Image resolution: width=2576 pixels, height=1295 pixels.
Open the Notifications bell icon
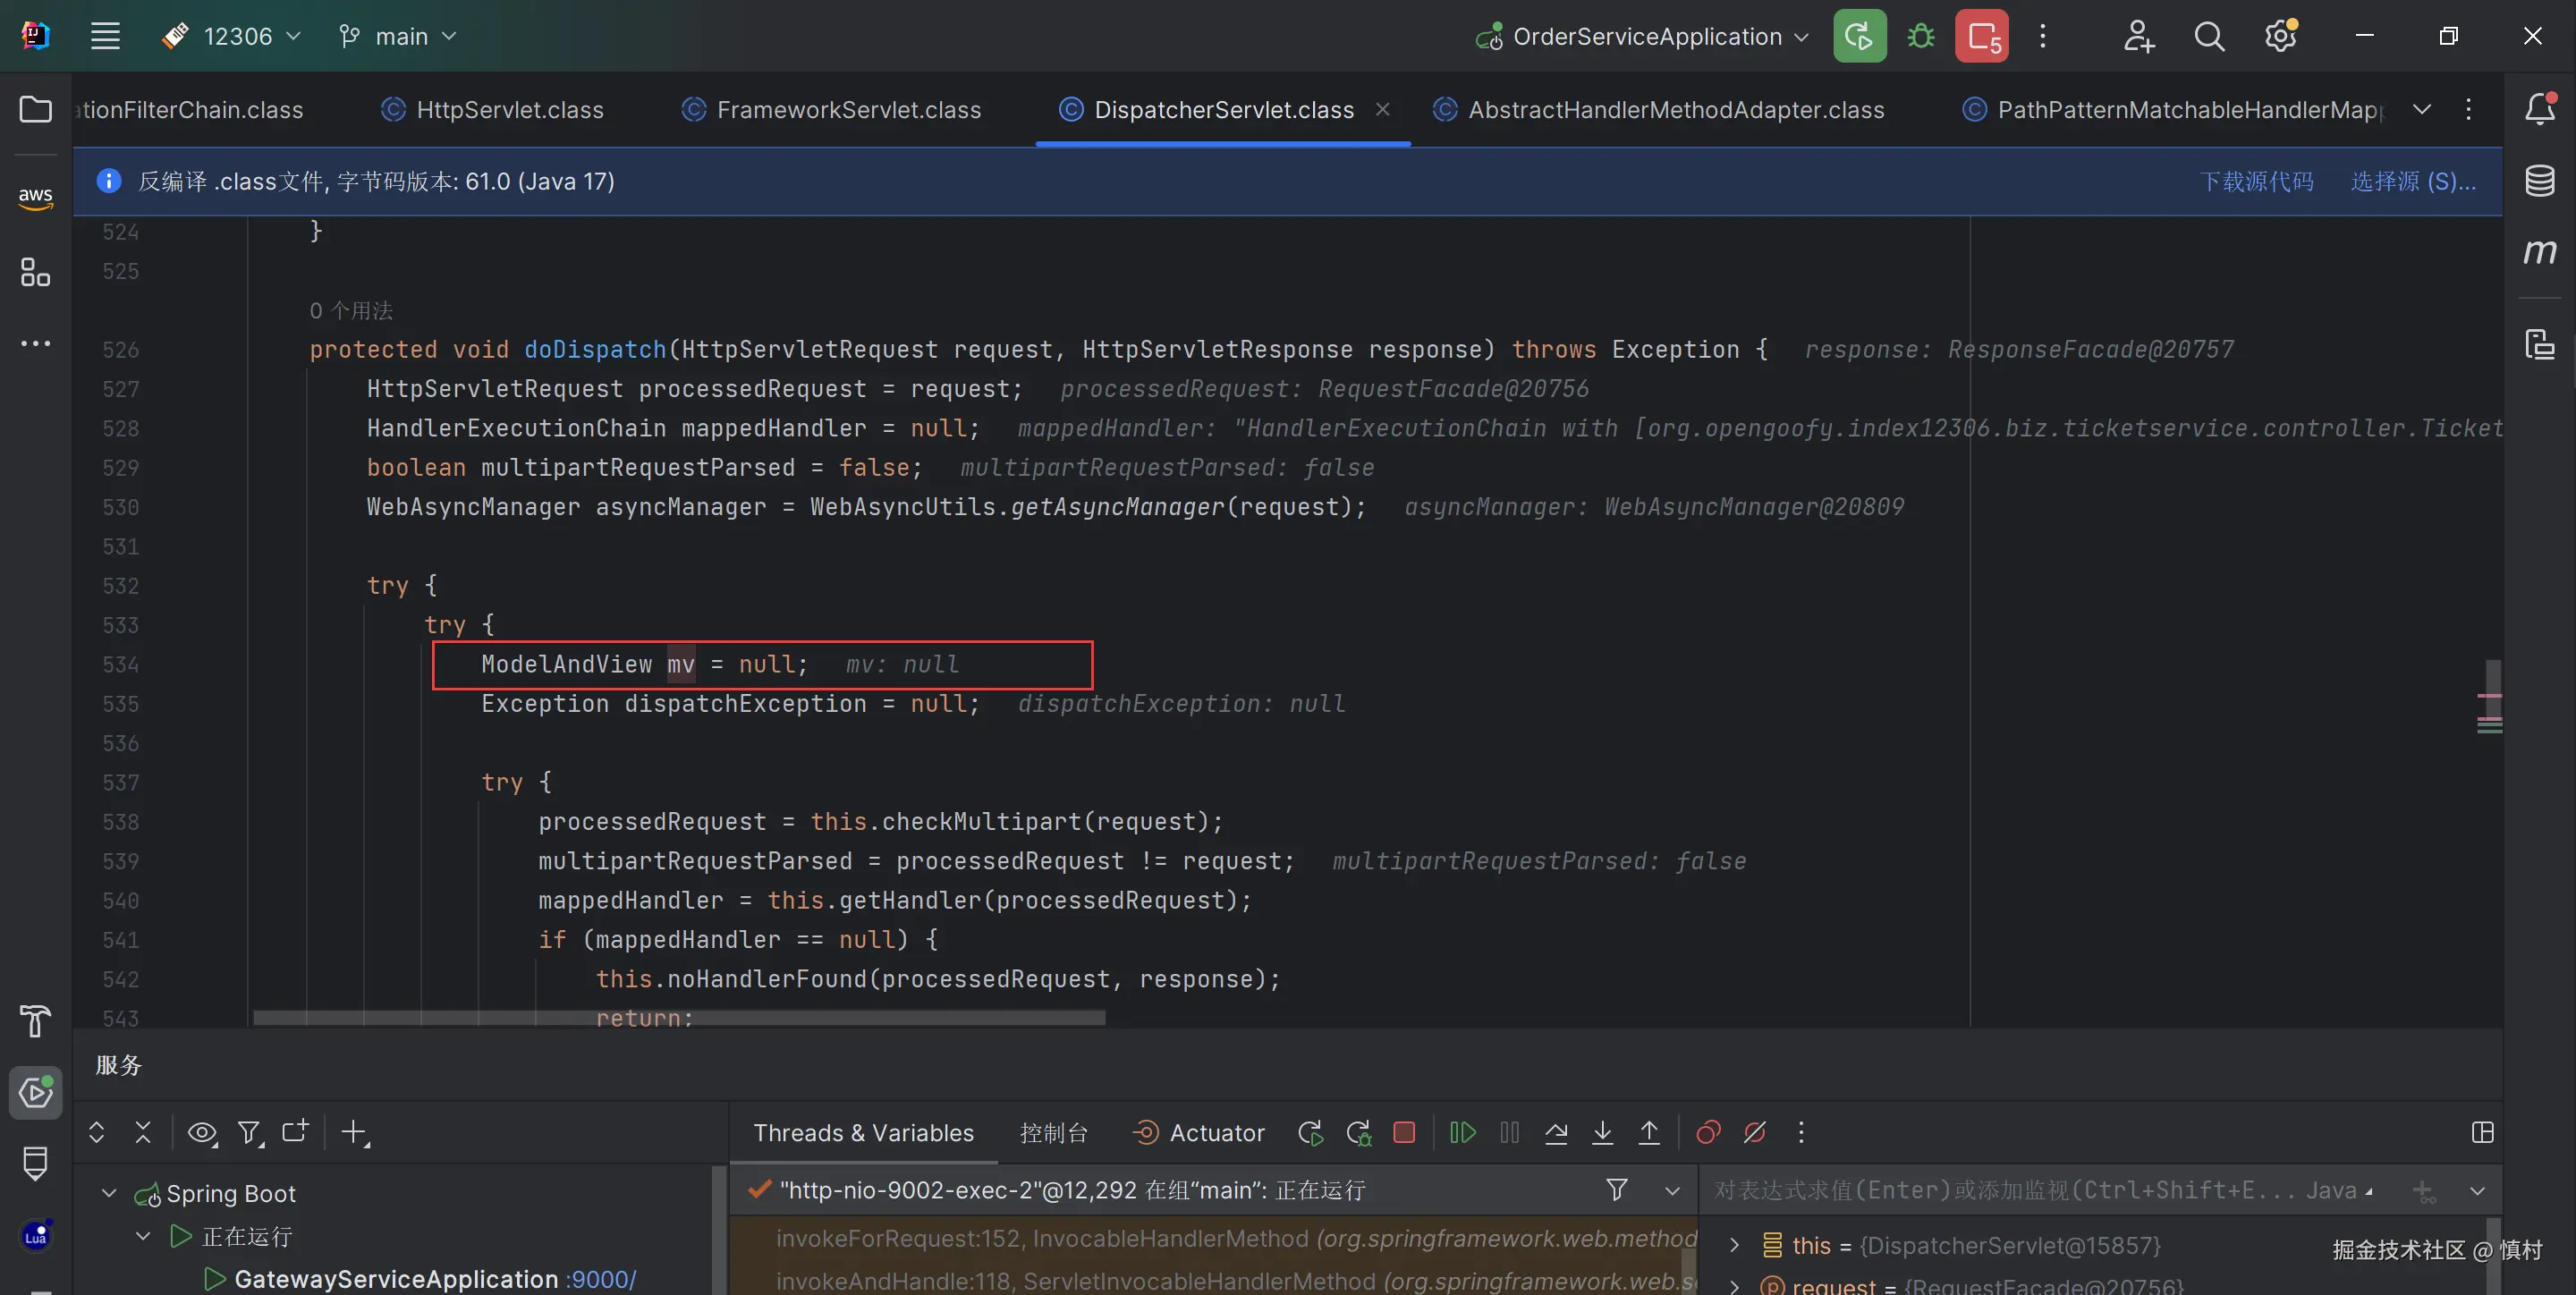[x=2540, y=108]
